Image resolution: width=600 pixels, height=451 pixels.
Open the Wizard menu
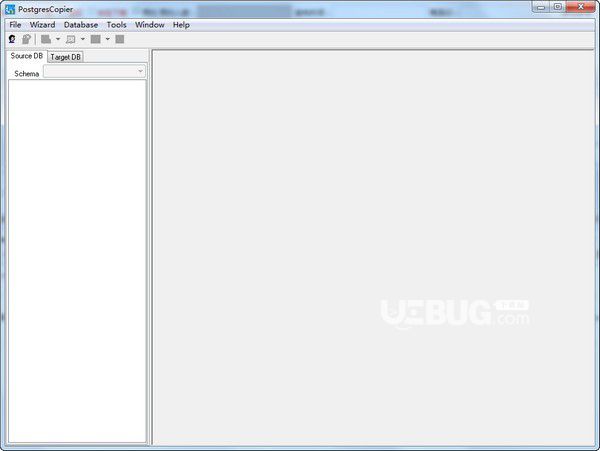[x=42, y=25]
